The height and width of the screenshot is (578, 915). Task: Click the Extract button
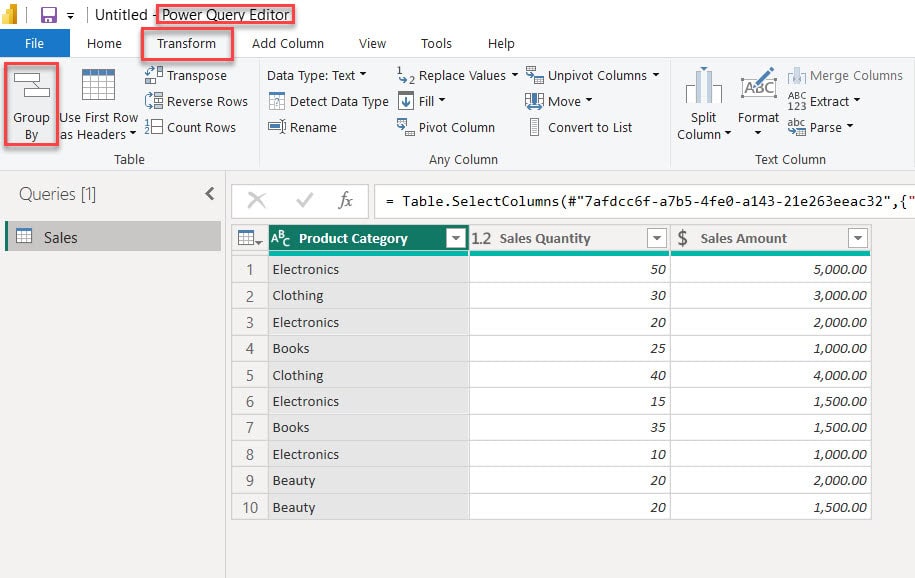coord(823,102)
